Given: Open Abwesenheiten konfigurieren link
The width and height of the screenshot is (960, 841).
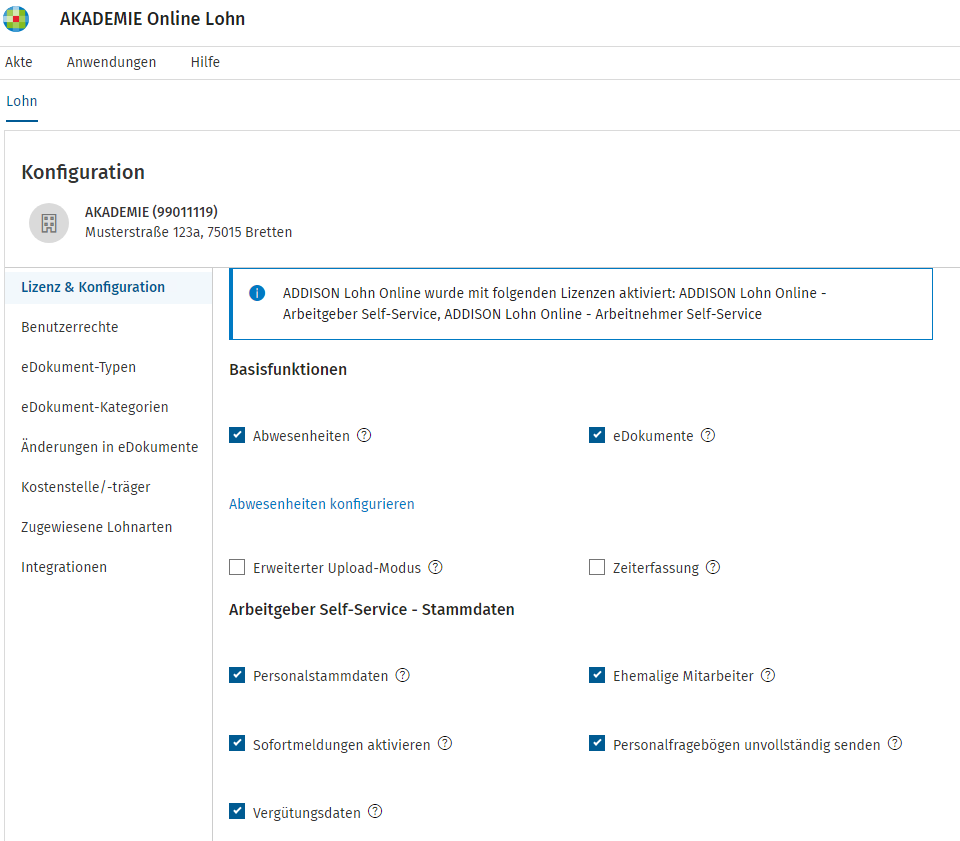Looking at the screenshot, I should coord(321,504).
